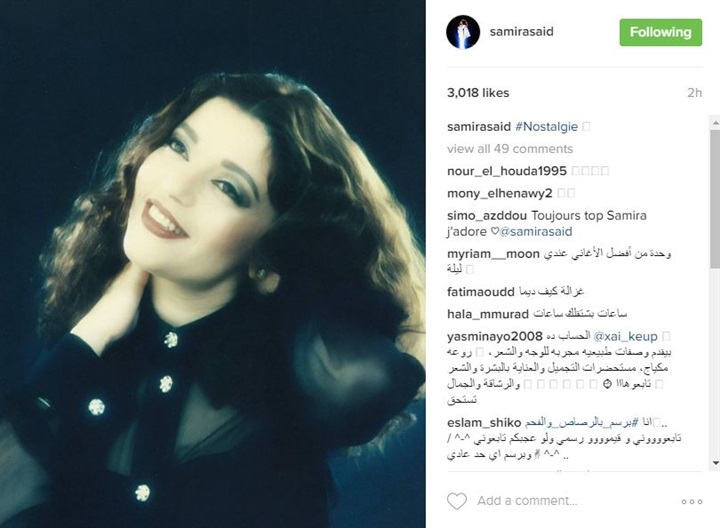Visit simo_azddou profile
Viewport: 720px width, 528px height.
487,215
